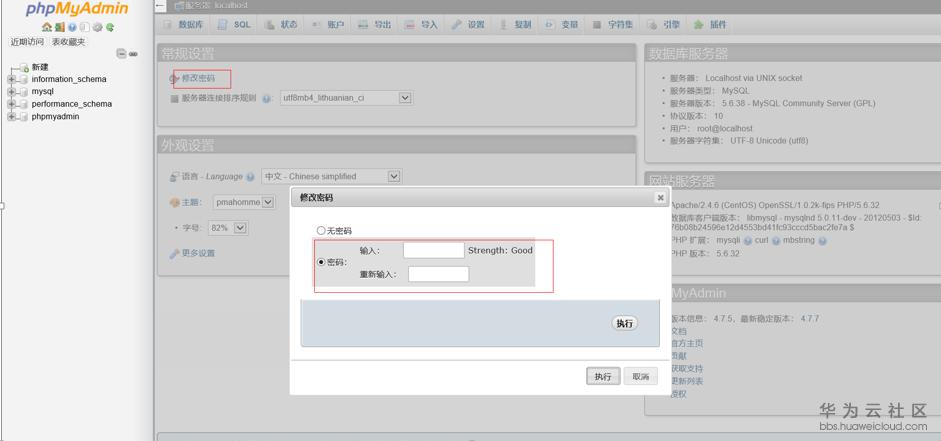Open help icon next to mbstring extension
Viewport: 941px width, 441px height.
pyautogui.click(x=822, y=241)
